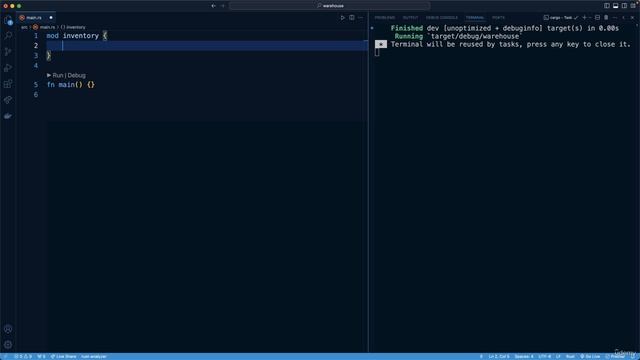The width and height of the screenshot is (640, 360).
Task: Click rust-analyzer in the status bar
Action: click(x=93, y=356)
